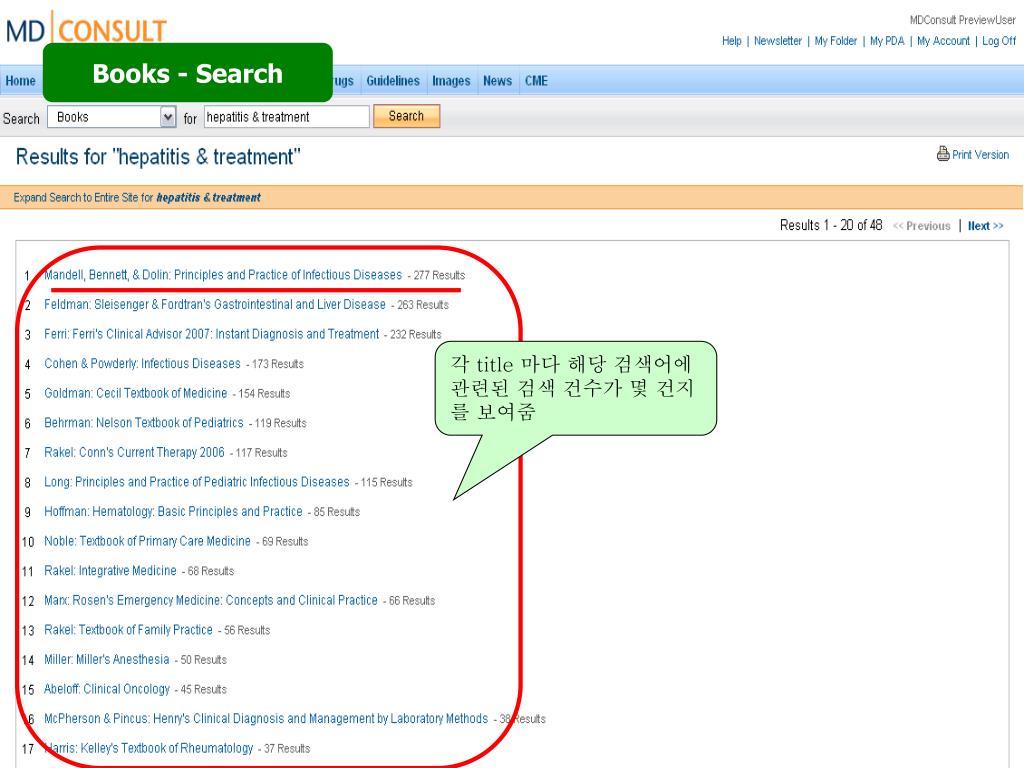Click the MDConsult PreviewUser text

click(x=963, y=20)
